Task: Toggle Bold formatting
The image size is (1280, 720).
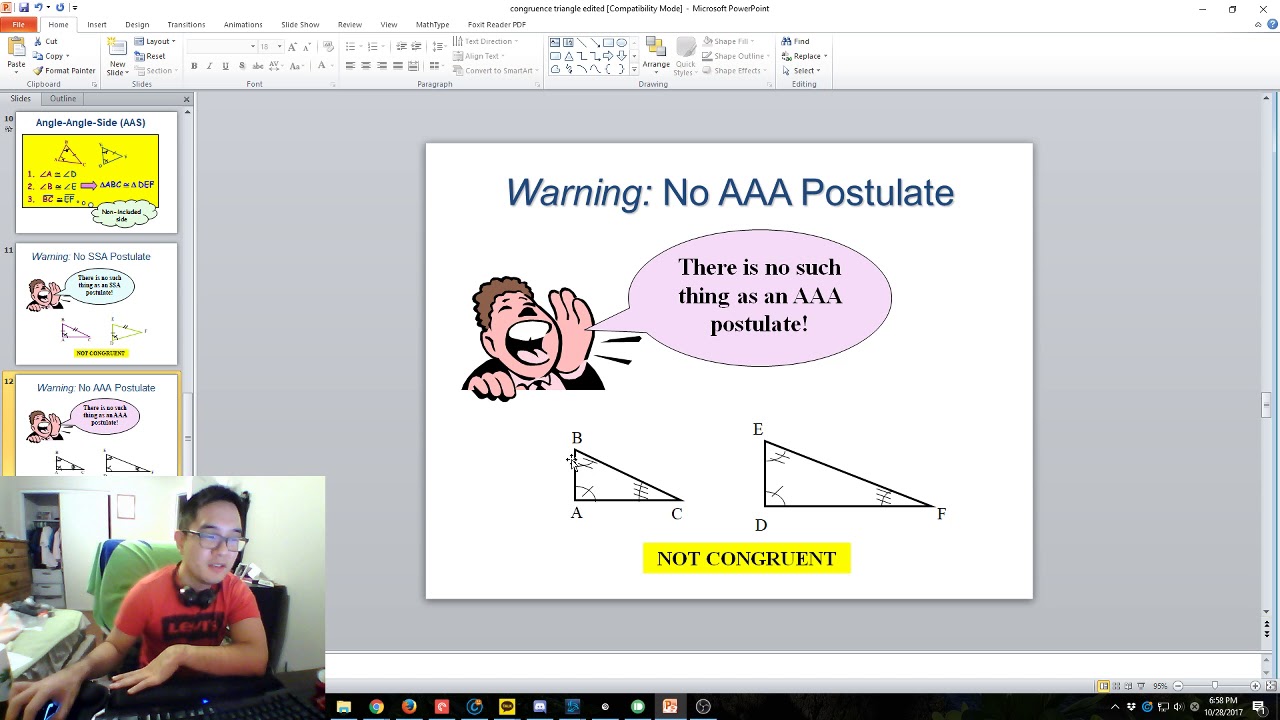Action: pyautogui.click(x=194, y=66)
